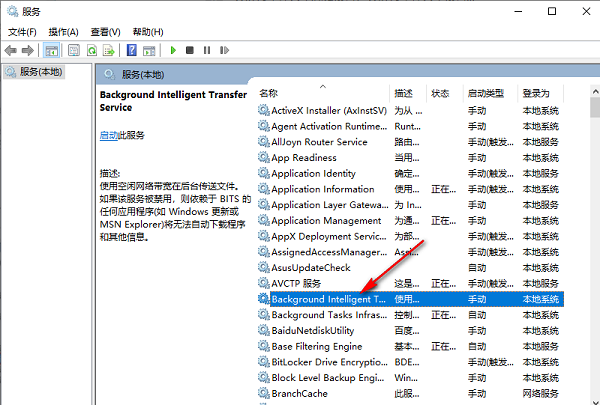Open the 查看(V) menu

(x=105, y=32)
